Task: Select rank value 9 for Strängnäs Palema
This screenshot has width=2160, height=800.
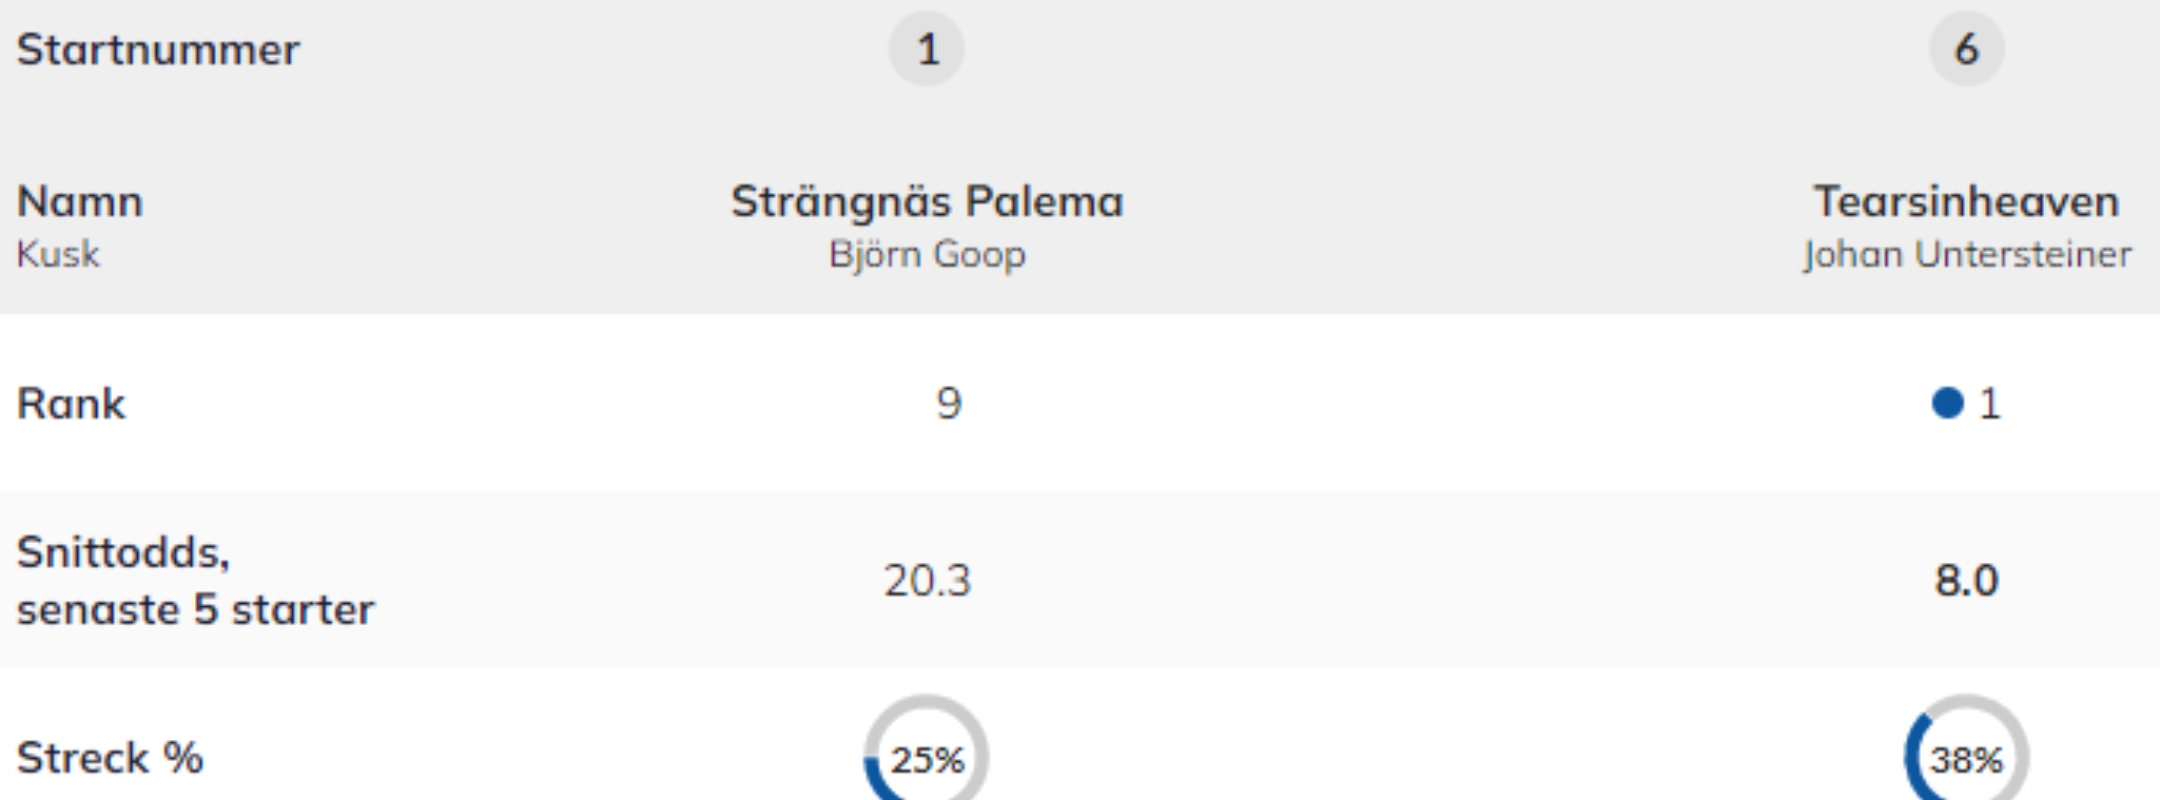Action: pyautogui.click(x=948, y=403)
